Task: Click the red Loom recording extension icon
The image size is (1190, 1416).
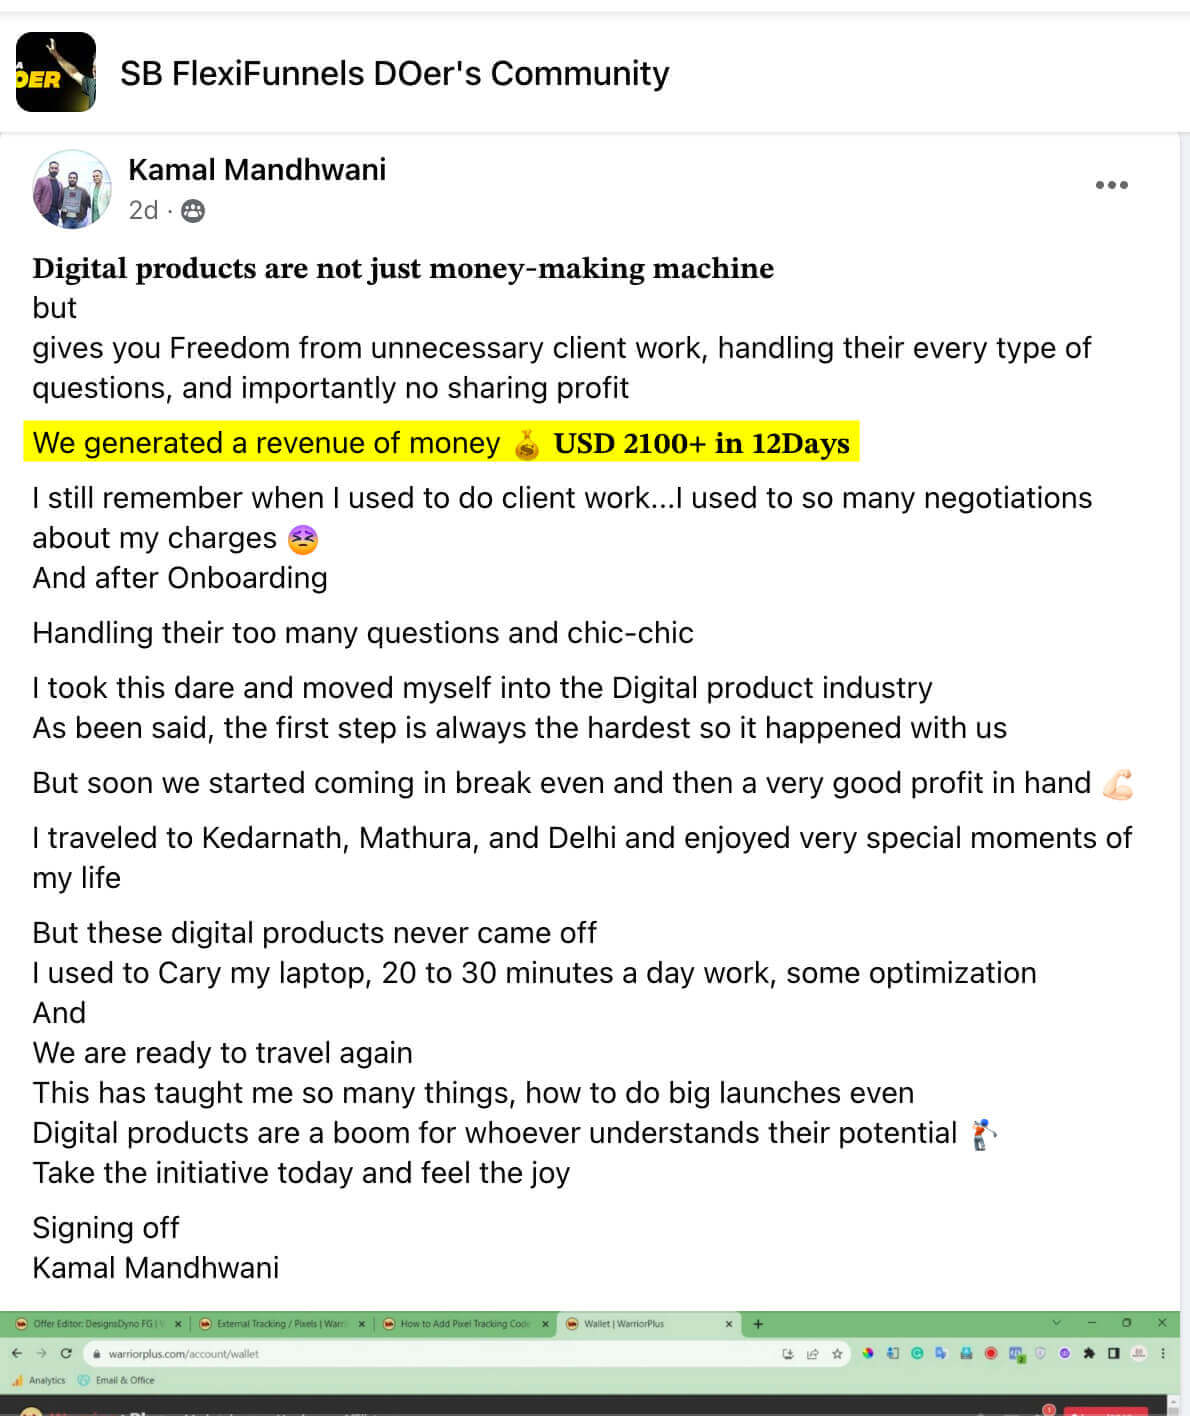Action: [x=991, y=1354]
